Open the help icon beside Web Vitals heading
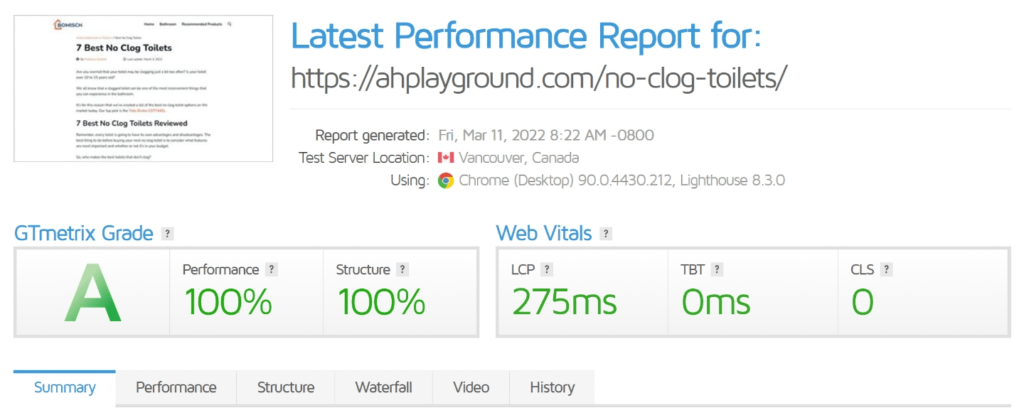 point(606,234)
